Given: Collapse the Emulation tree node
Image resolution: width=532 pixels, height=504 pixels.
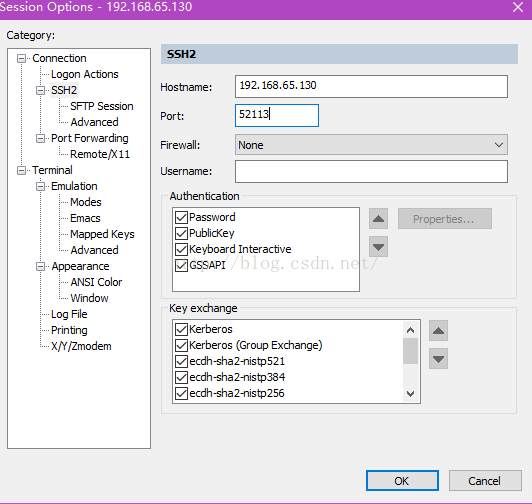Looking at the screenshot, I should [40, 186].
